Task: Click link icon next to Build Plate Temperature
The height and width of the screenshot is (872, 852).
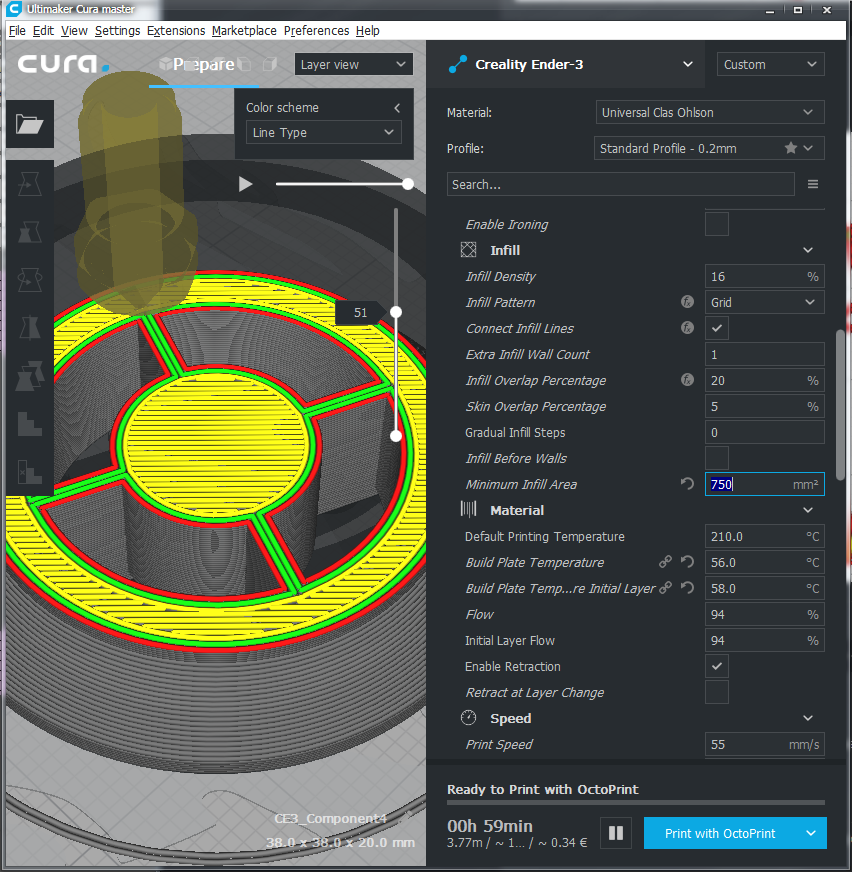Action: pos(665,562)
